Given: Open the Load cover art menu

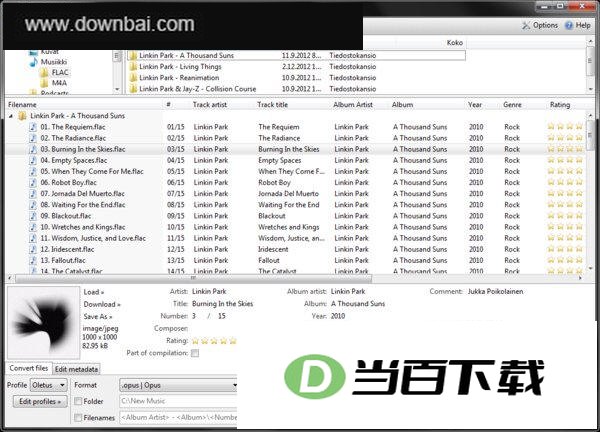Looking at the screenshot, I should click(94, 292).
